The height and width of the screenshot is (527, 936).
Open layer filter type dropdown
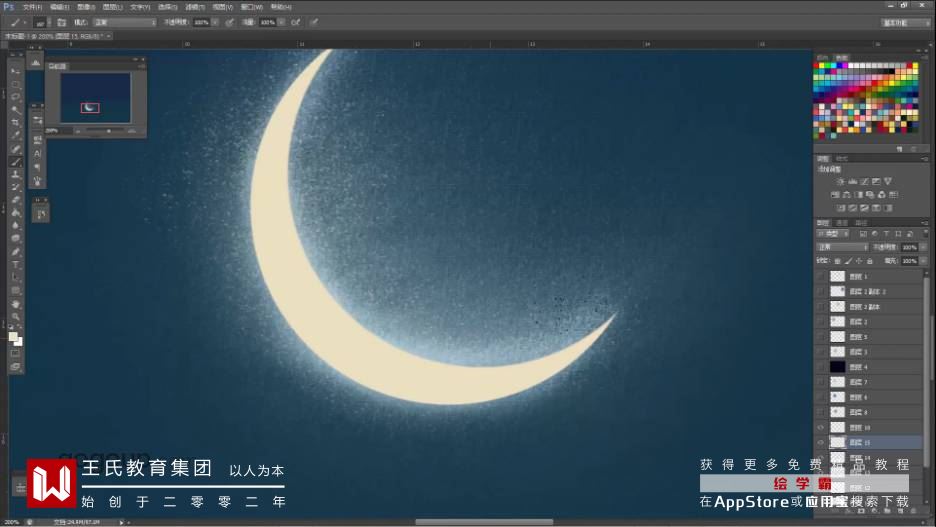(833, 233)
